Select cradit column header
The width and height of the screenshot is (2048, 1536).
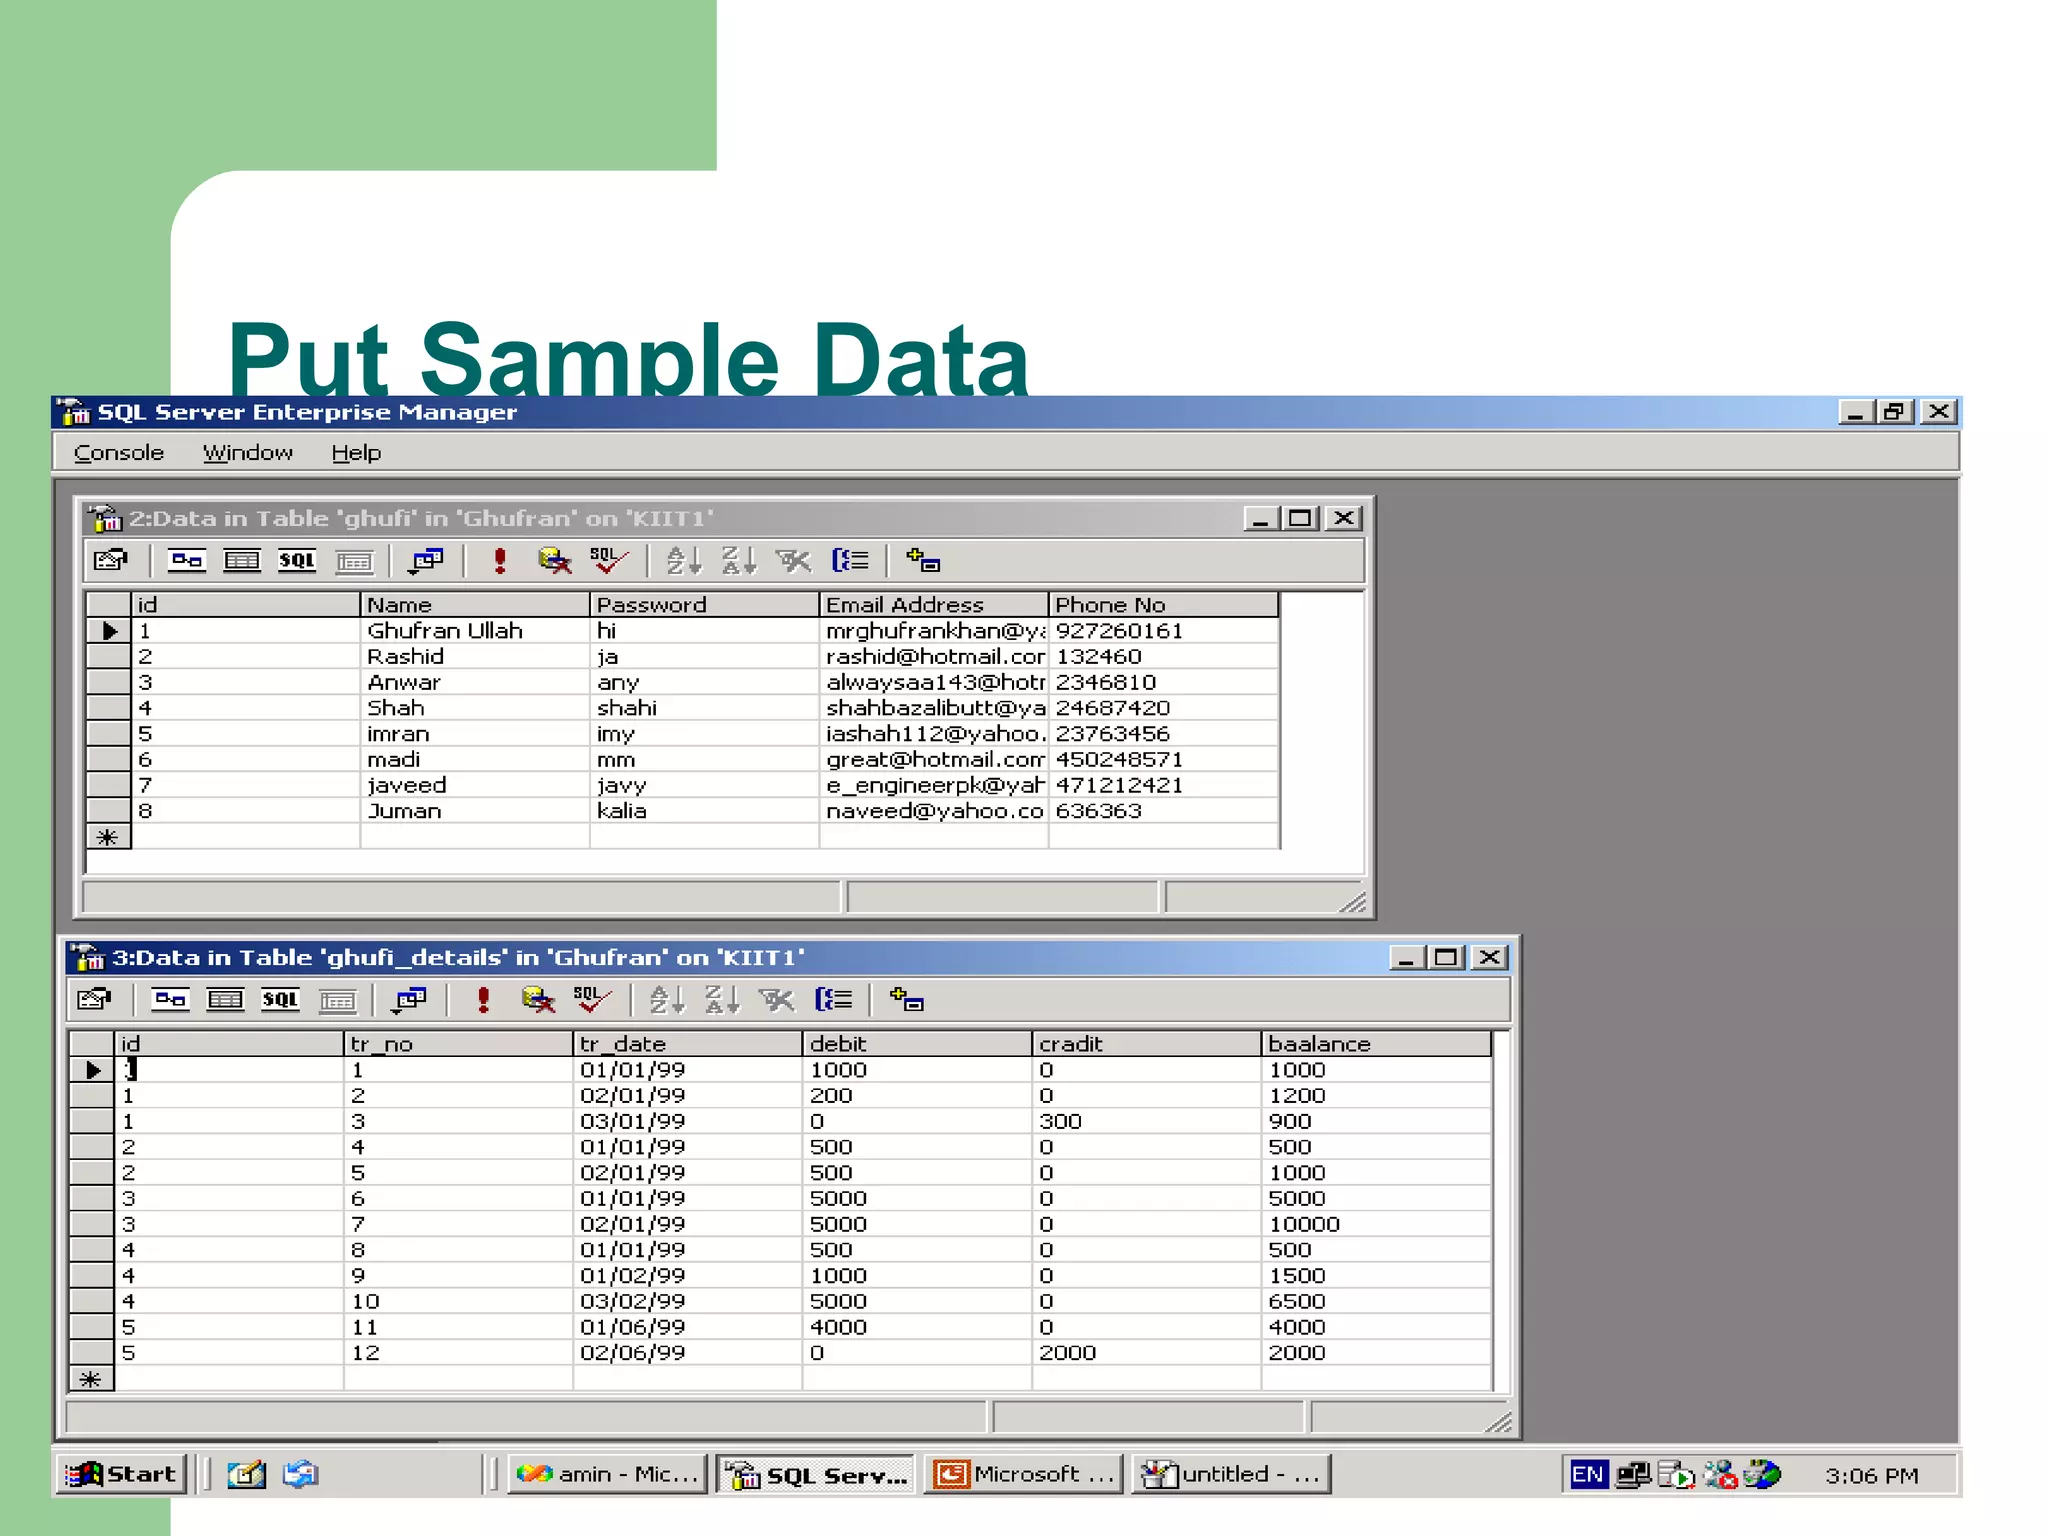(1146, 1043)
